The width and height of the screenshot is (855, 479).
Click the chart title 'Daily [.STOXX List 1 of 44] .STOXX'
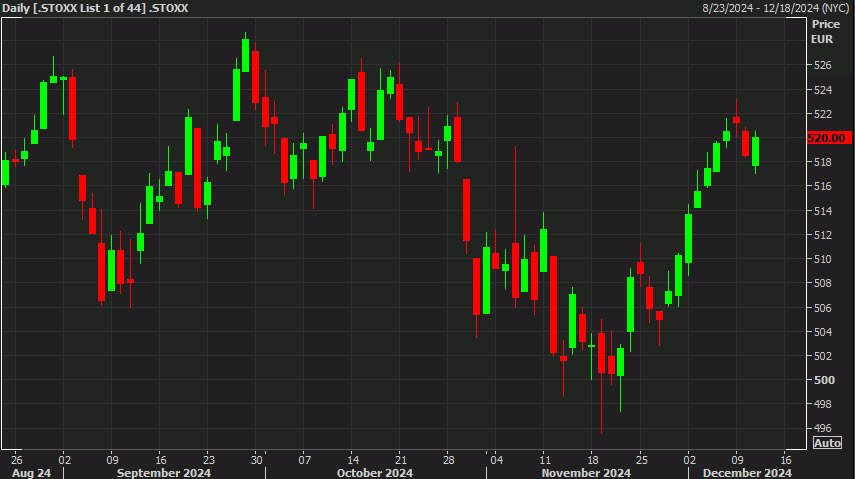95,8
